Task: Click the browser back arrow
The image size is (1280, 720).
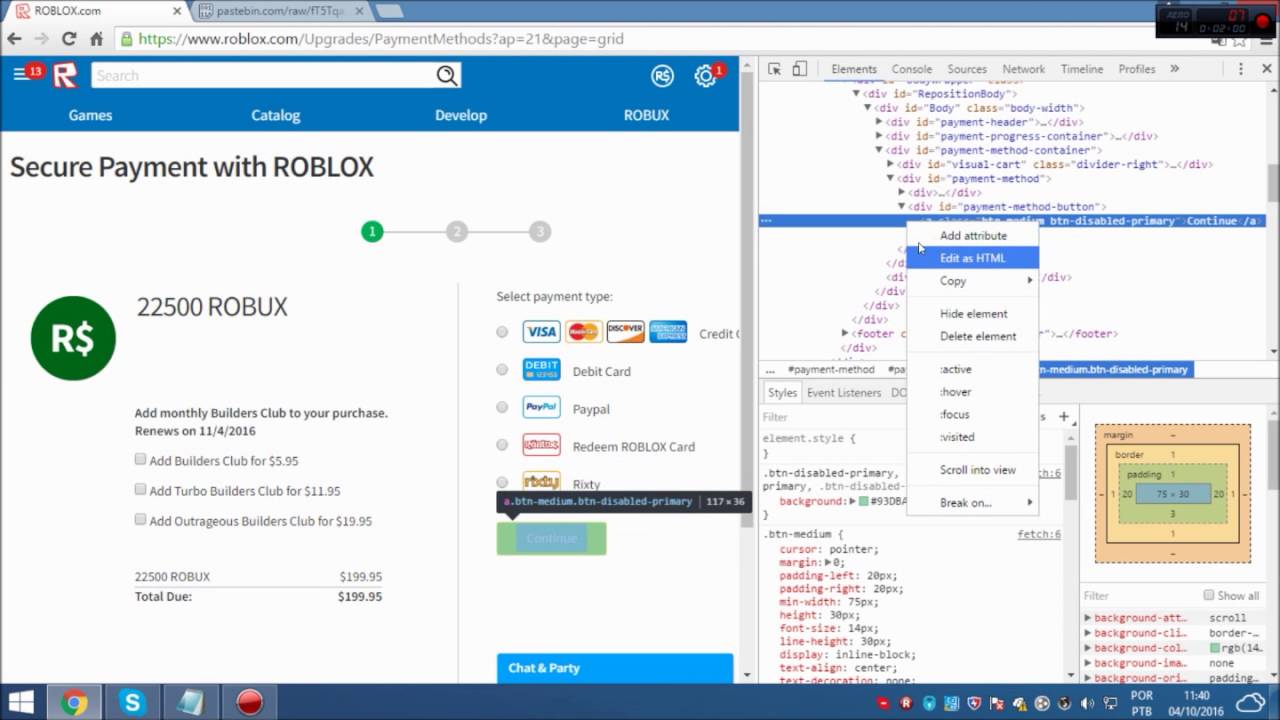Action: click(x=14, y=39)
